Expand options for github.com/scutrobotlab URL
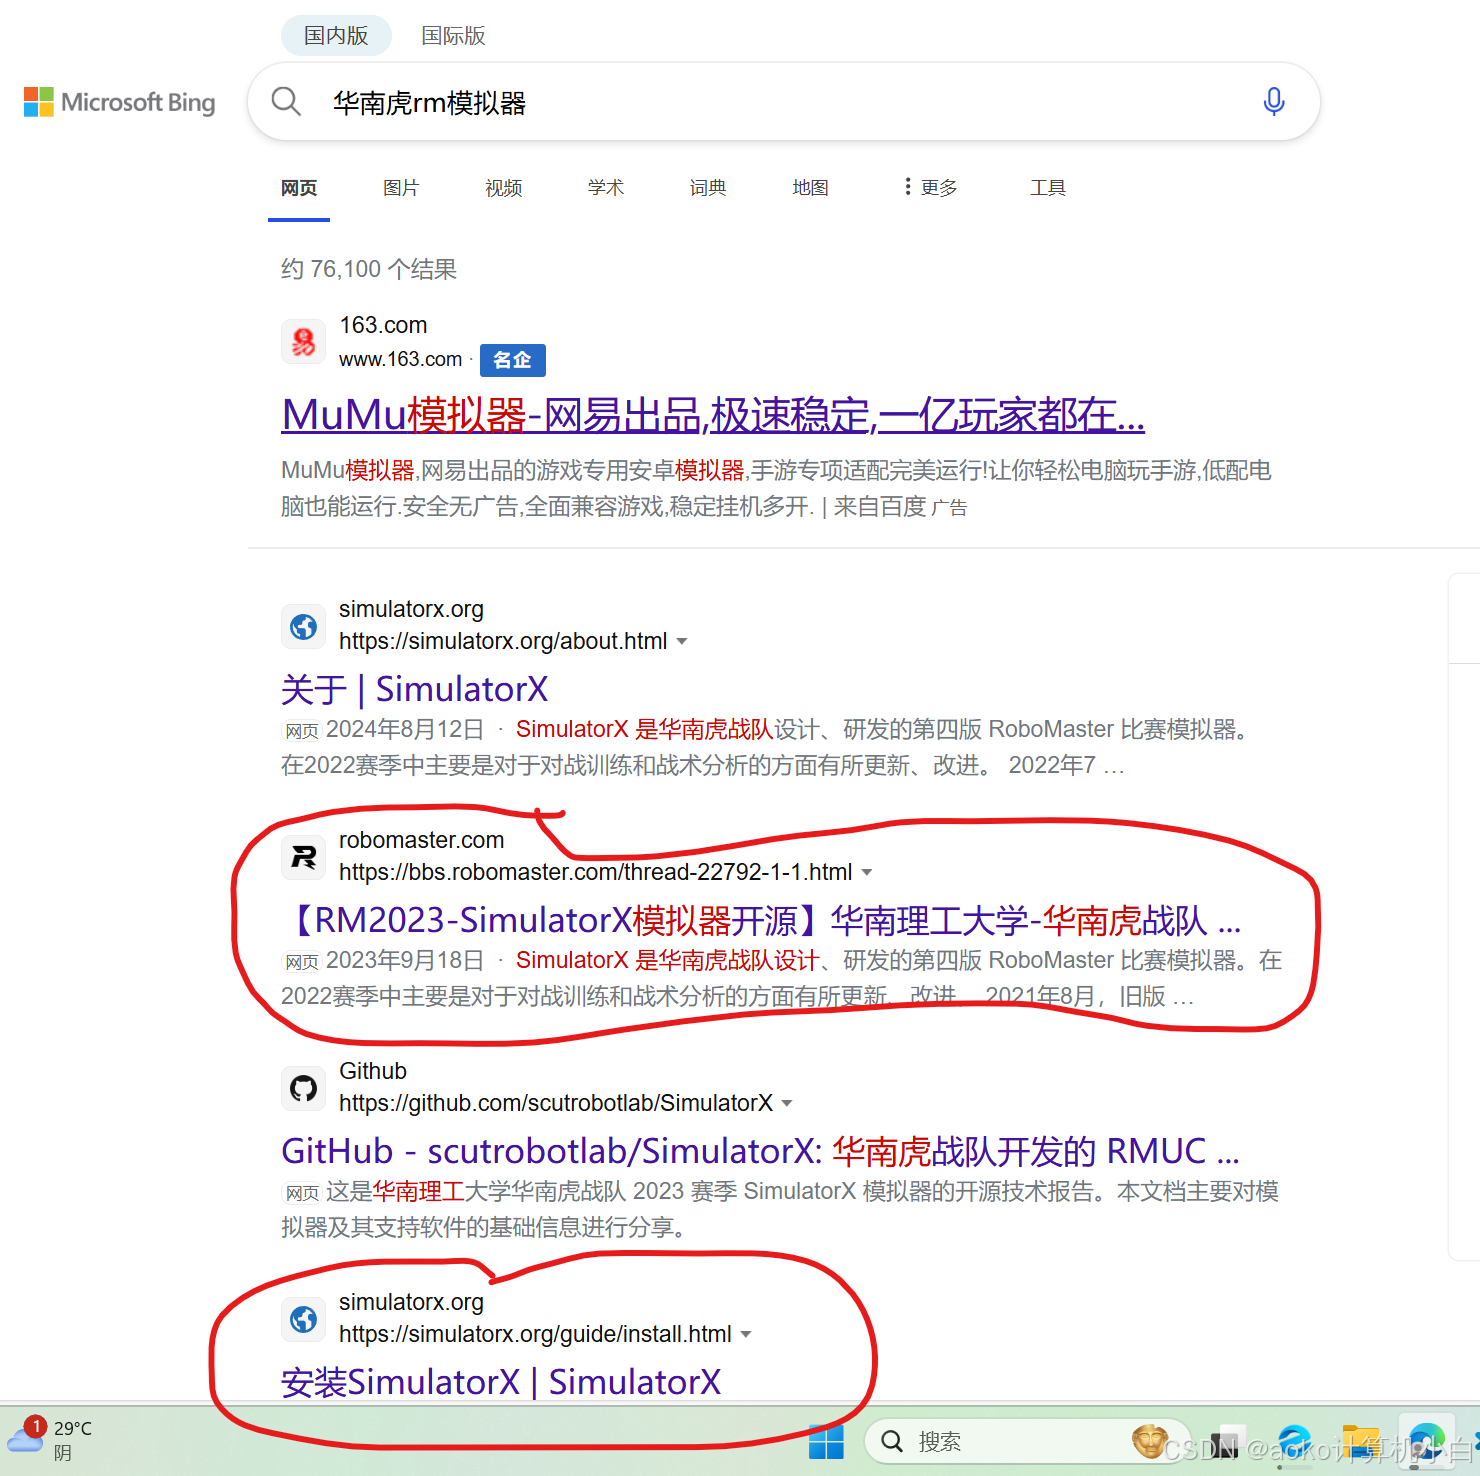The image size is (1480, 1476). click(x=787, y=1104)
